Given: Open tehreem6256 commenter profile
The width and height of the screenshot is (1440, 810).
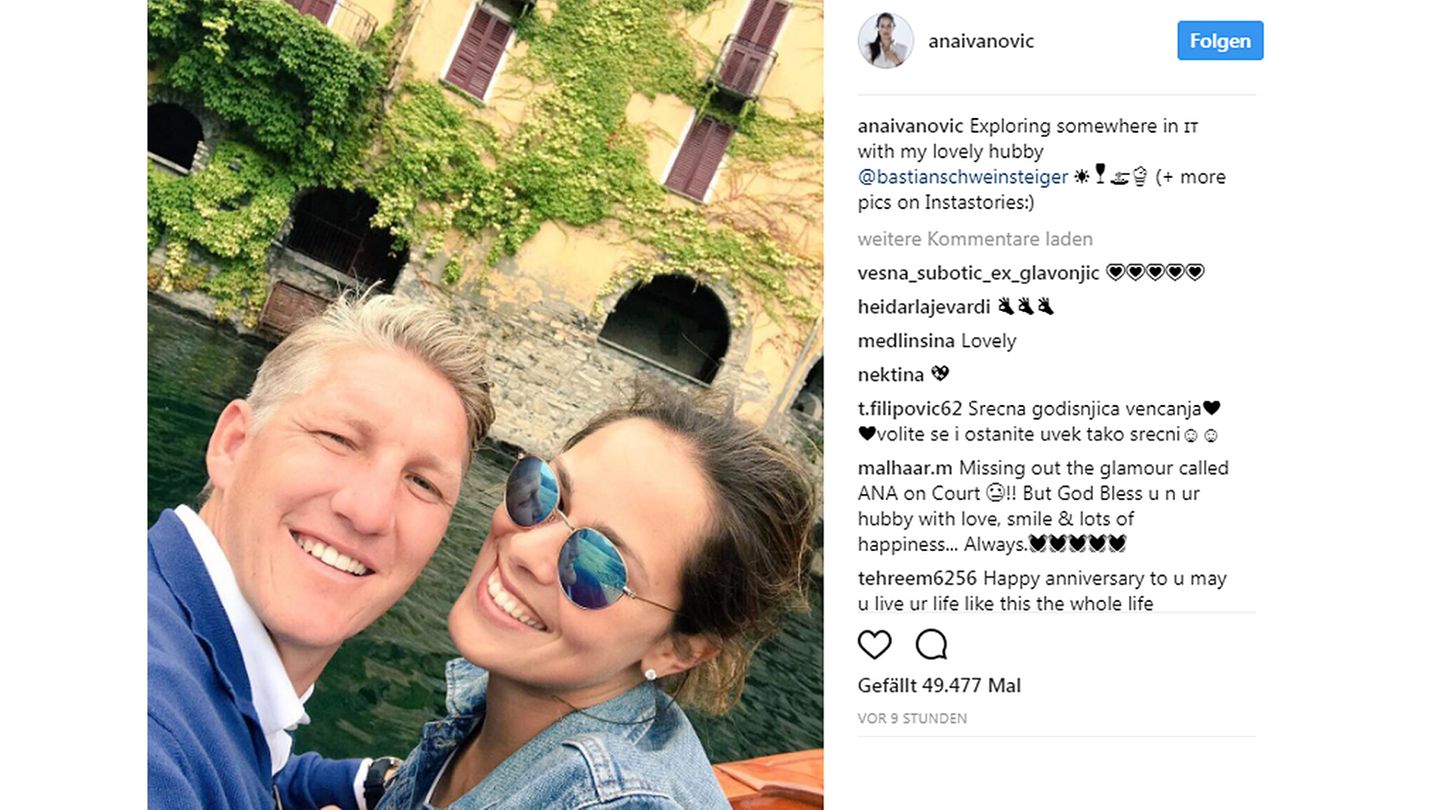Looking at the screenshot, I should point(918,578).
